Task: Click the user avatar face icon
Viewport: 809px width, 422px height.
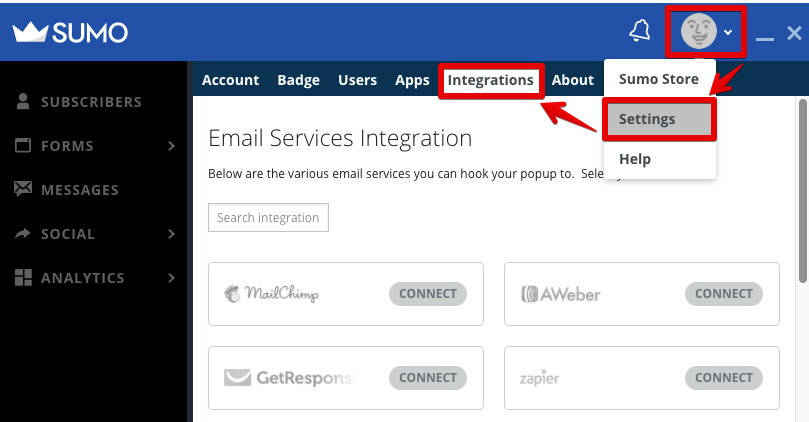Action: (699, 31)
